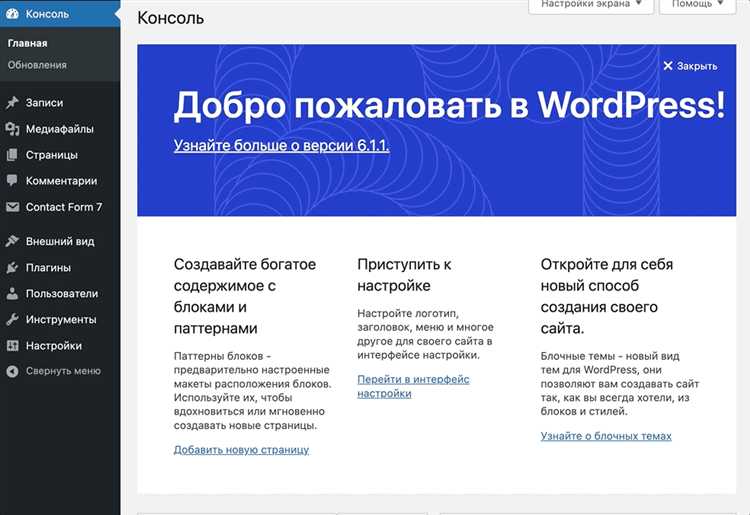The height and width of the screenshot is (515, 750).
Task: Click the Комментарии speech bubble icon
Action: 12,180
